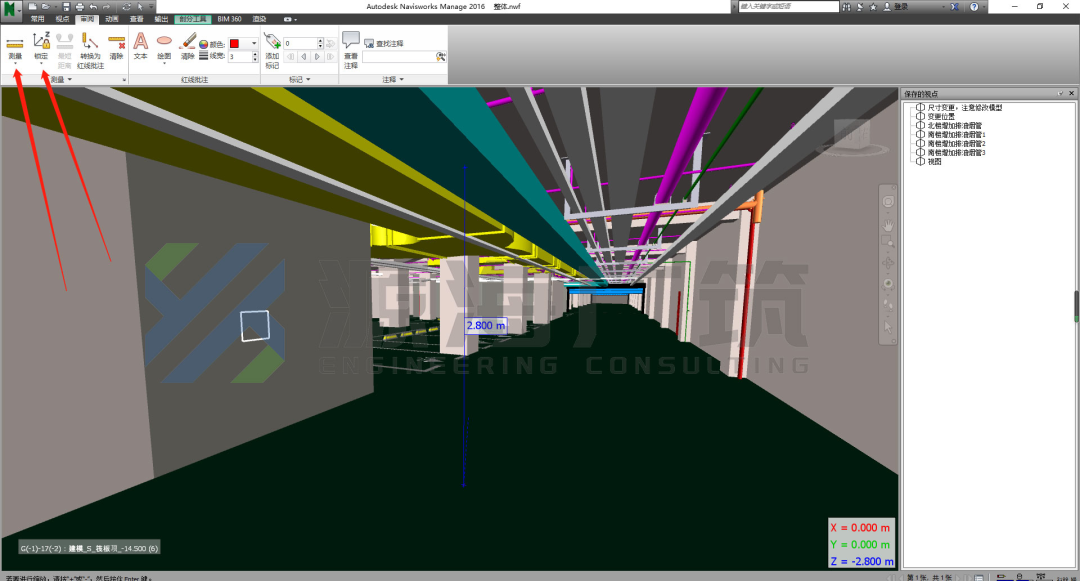Screen dimensions: 1080x581
Task: Click the tag ID number field
Action: (x=300, y=43)
